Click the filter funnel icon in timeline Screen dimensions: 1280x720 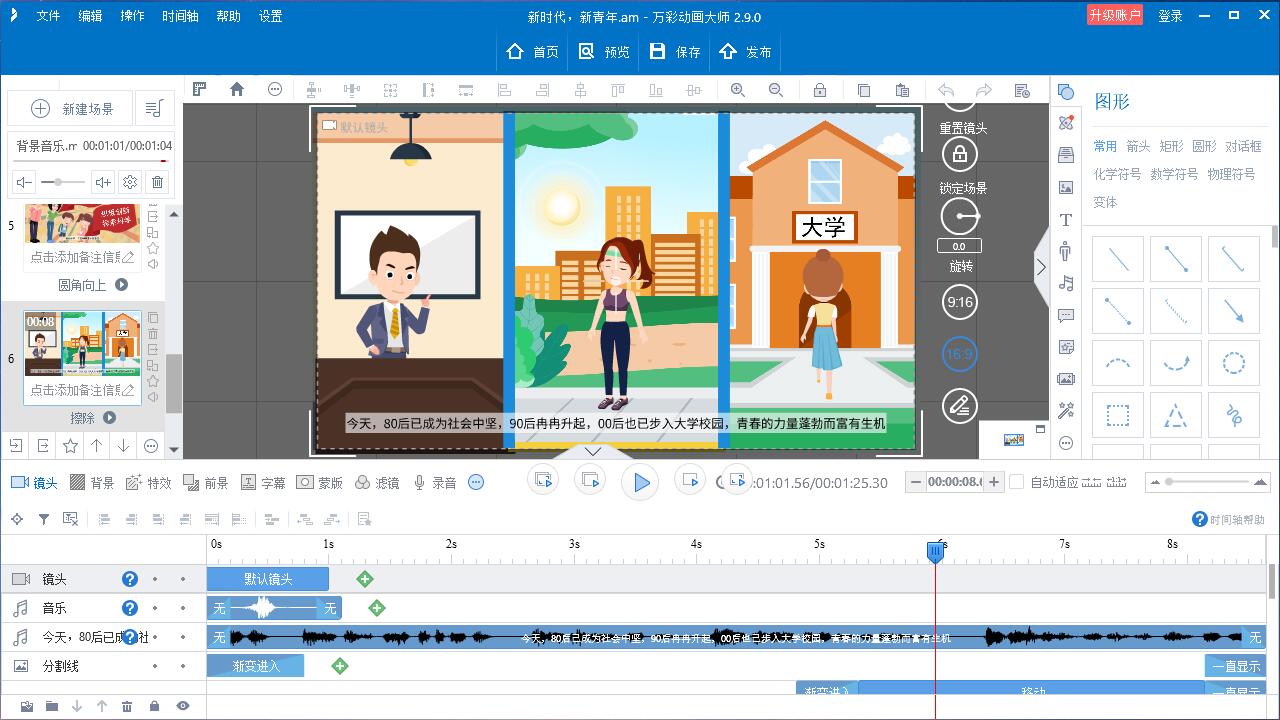click(44, 519)
